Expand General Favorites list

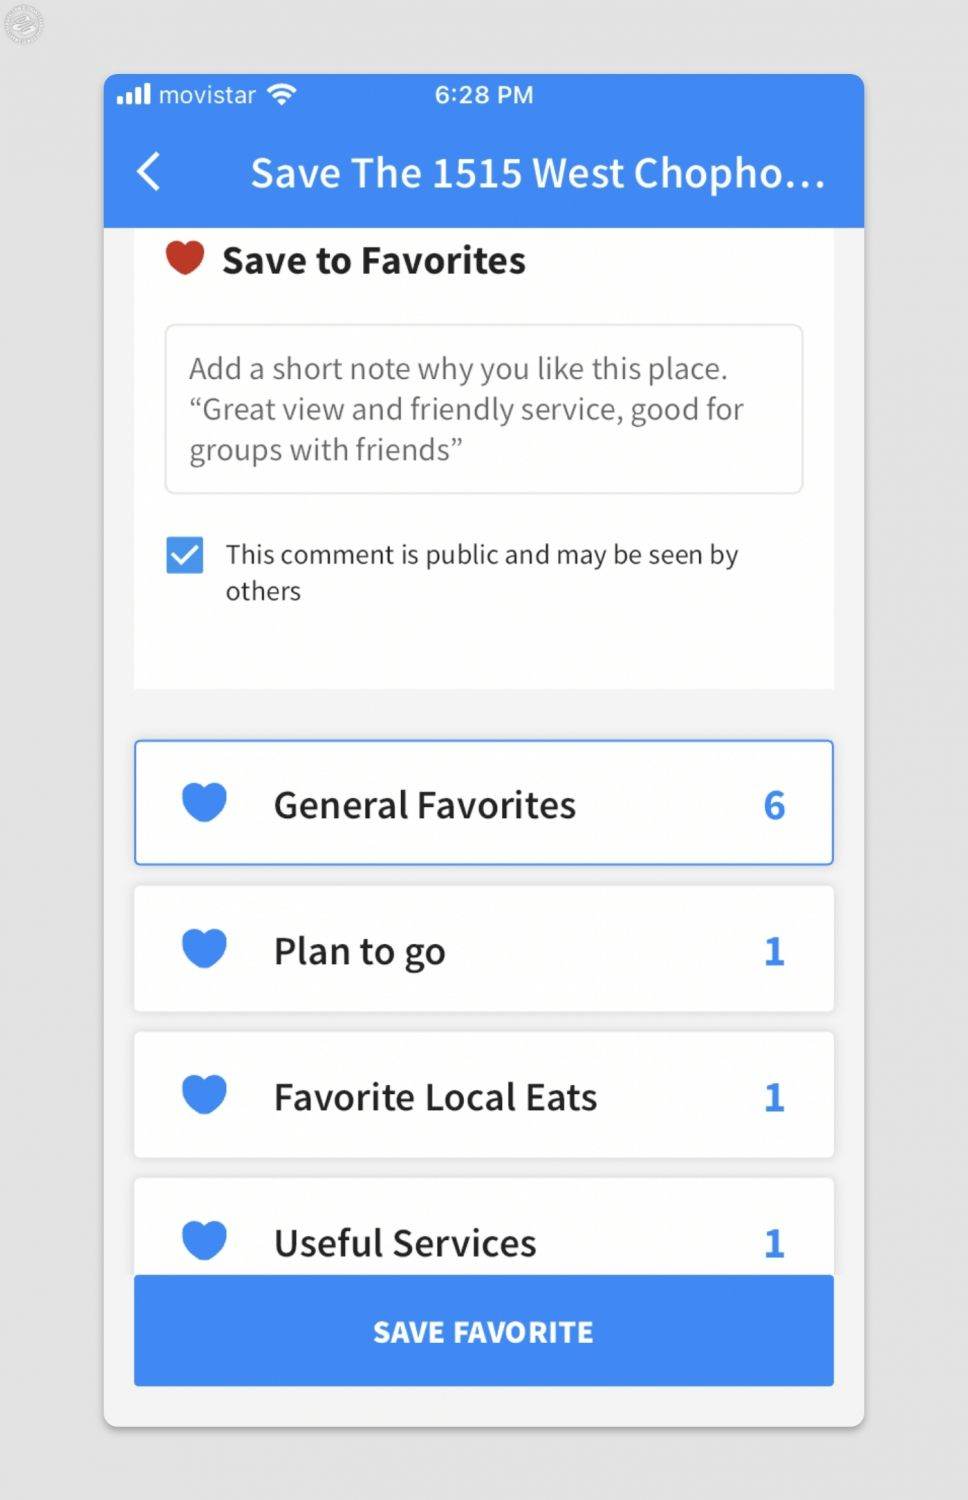483,803
